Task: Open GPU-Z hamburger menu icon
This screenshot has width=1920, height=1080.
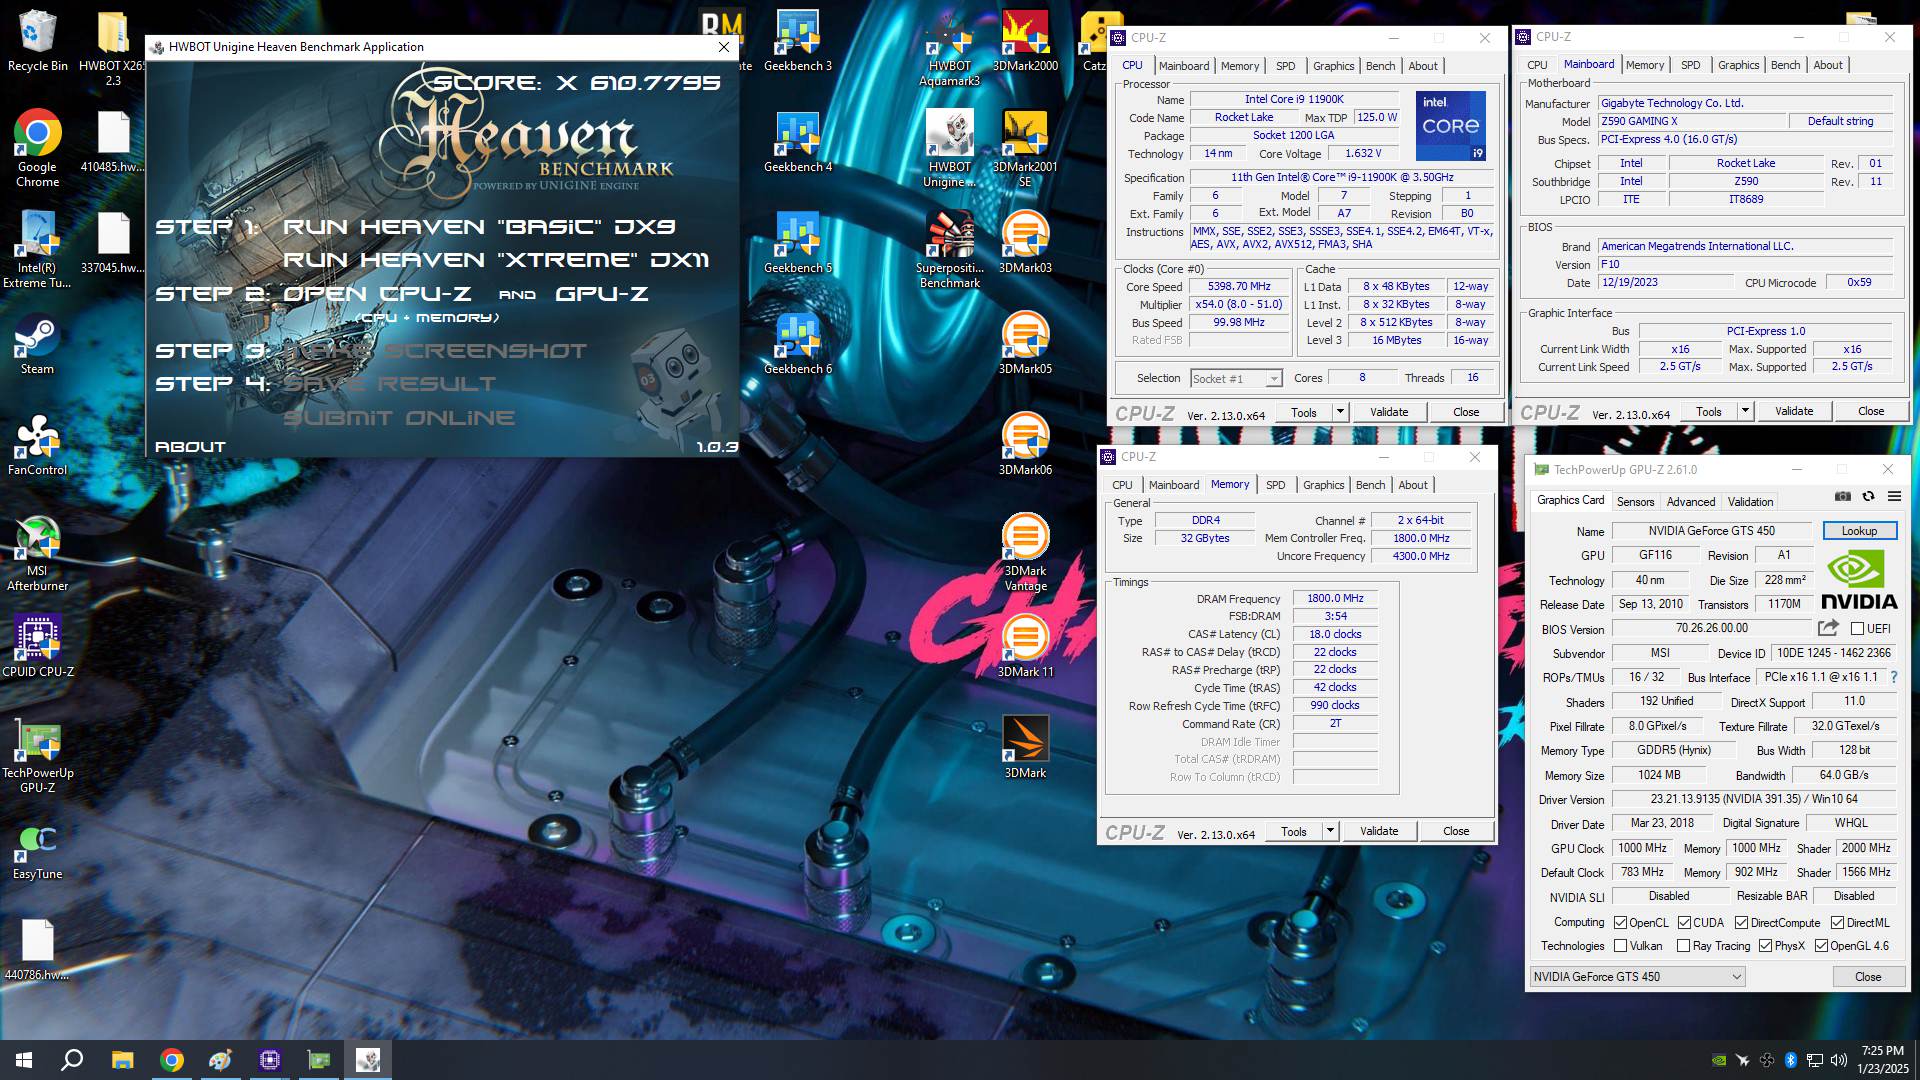Action: click(x=1894, y=496)
